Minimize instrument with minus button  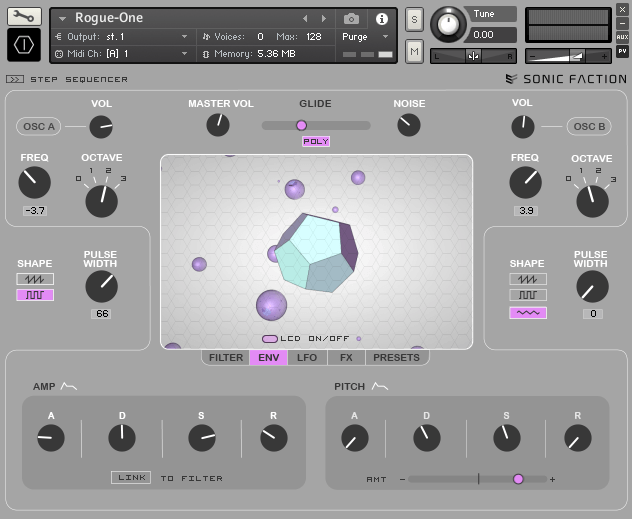[x=622, y=23]
